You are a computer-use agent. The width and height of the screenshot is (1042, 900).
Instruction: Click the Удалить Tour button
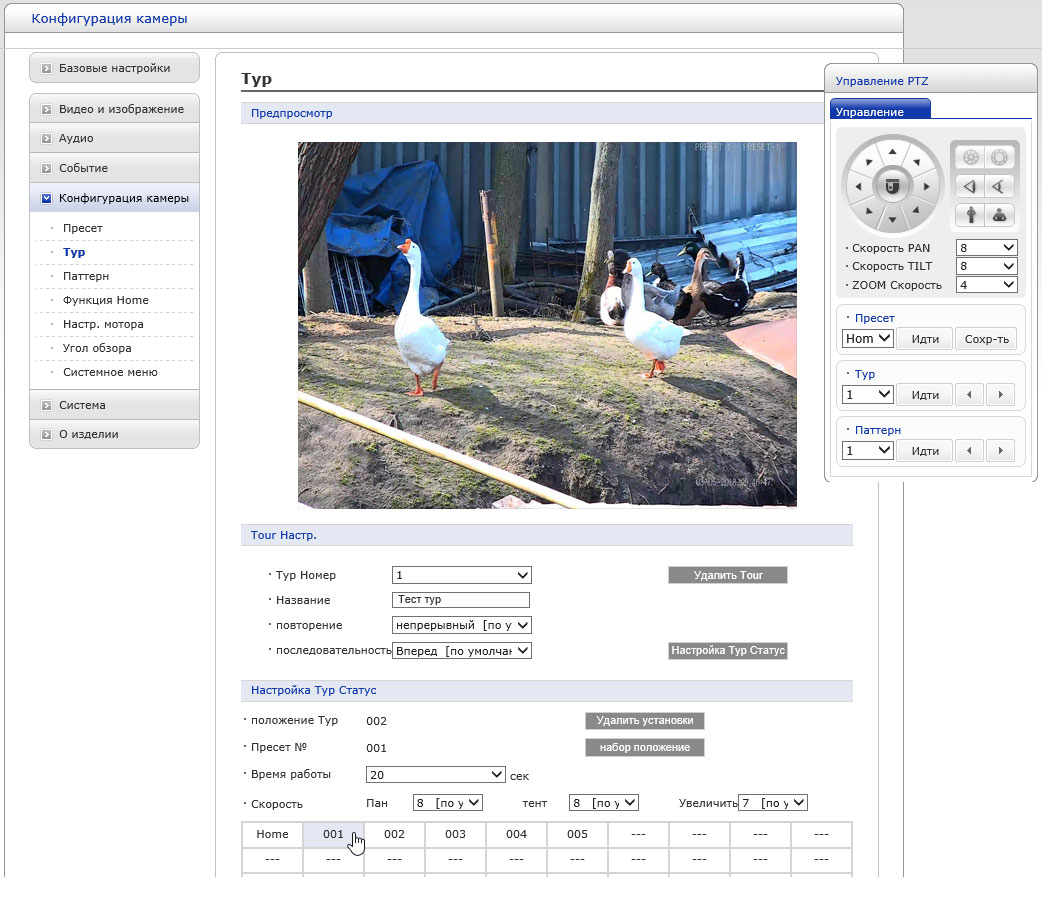coord(727,575)
